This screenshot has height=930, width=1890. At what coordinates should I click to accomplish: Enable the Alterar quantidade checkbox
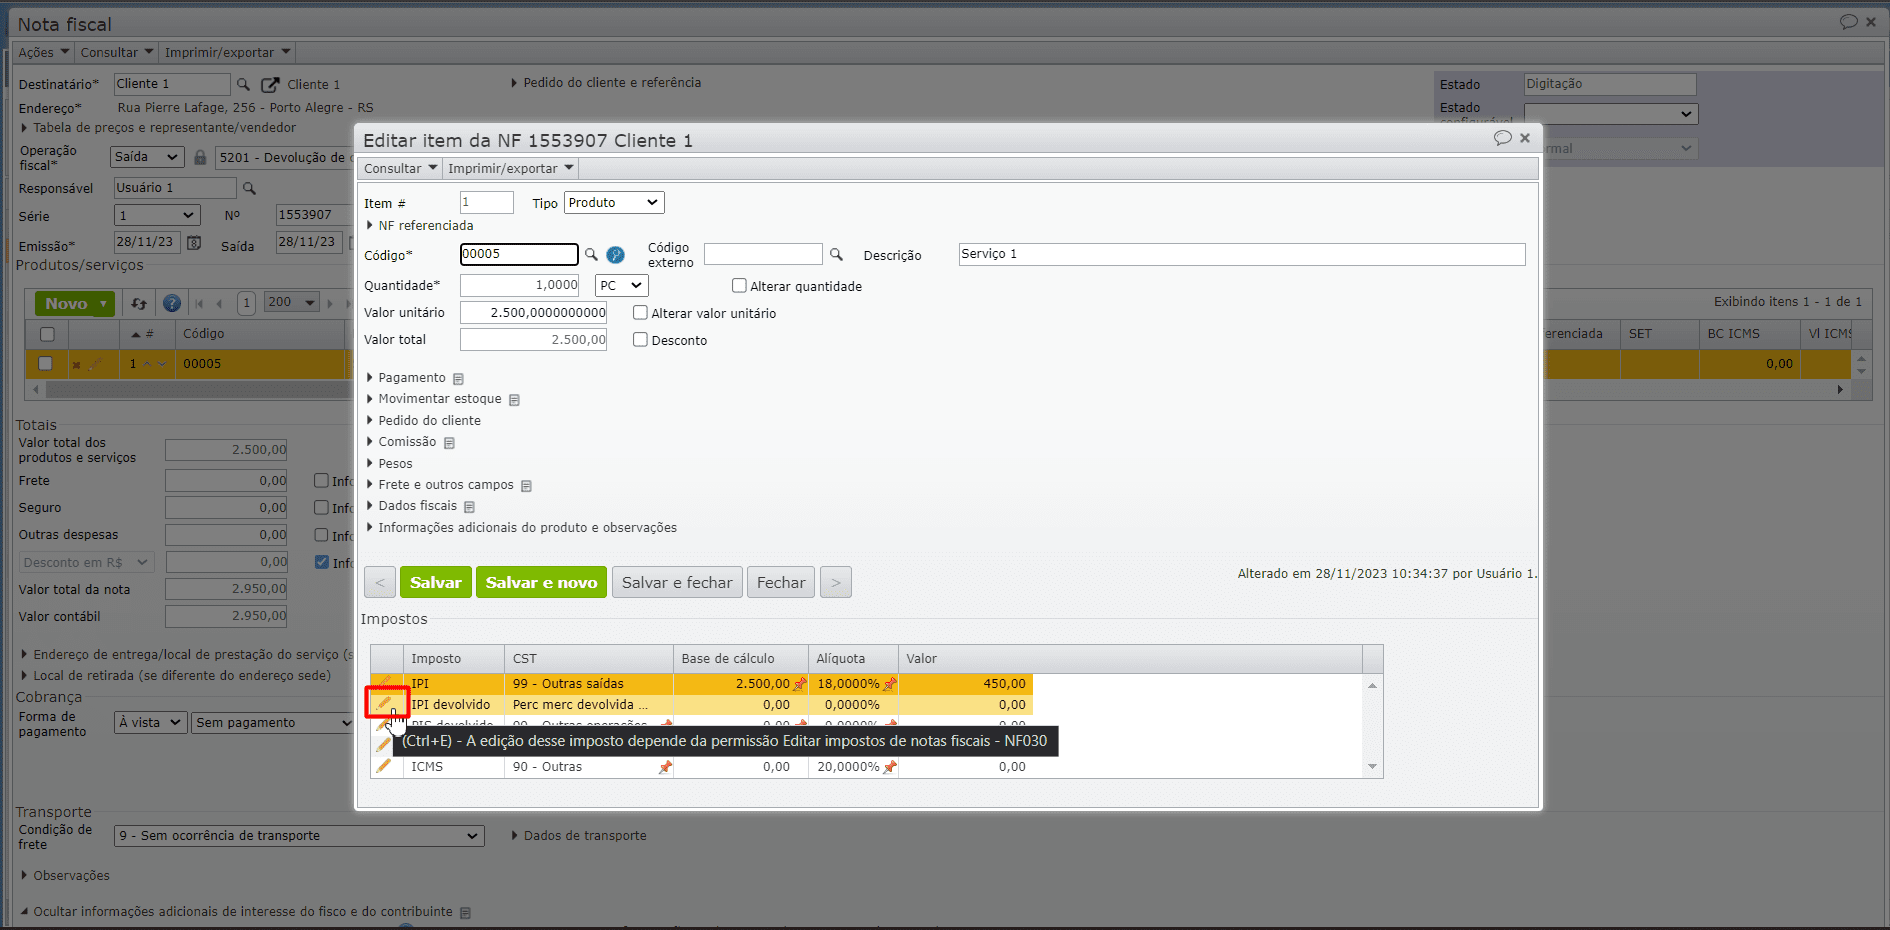pyautogui.click(x=740, y=286)
